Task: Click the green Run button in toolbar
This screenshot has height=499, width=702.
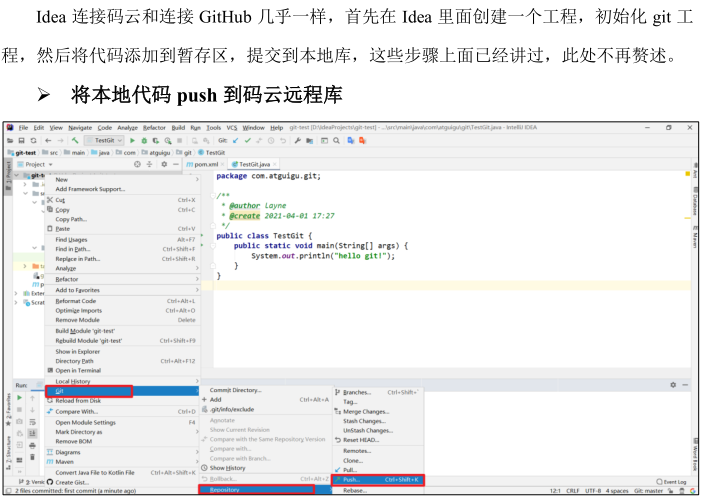Action: pos(132,141)
